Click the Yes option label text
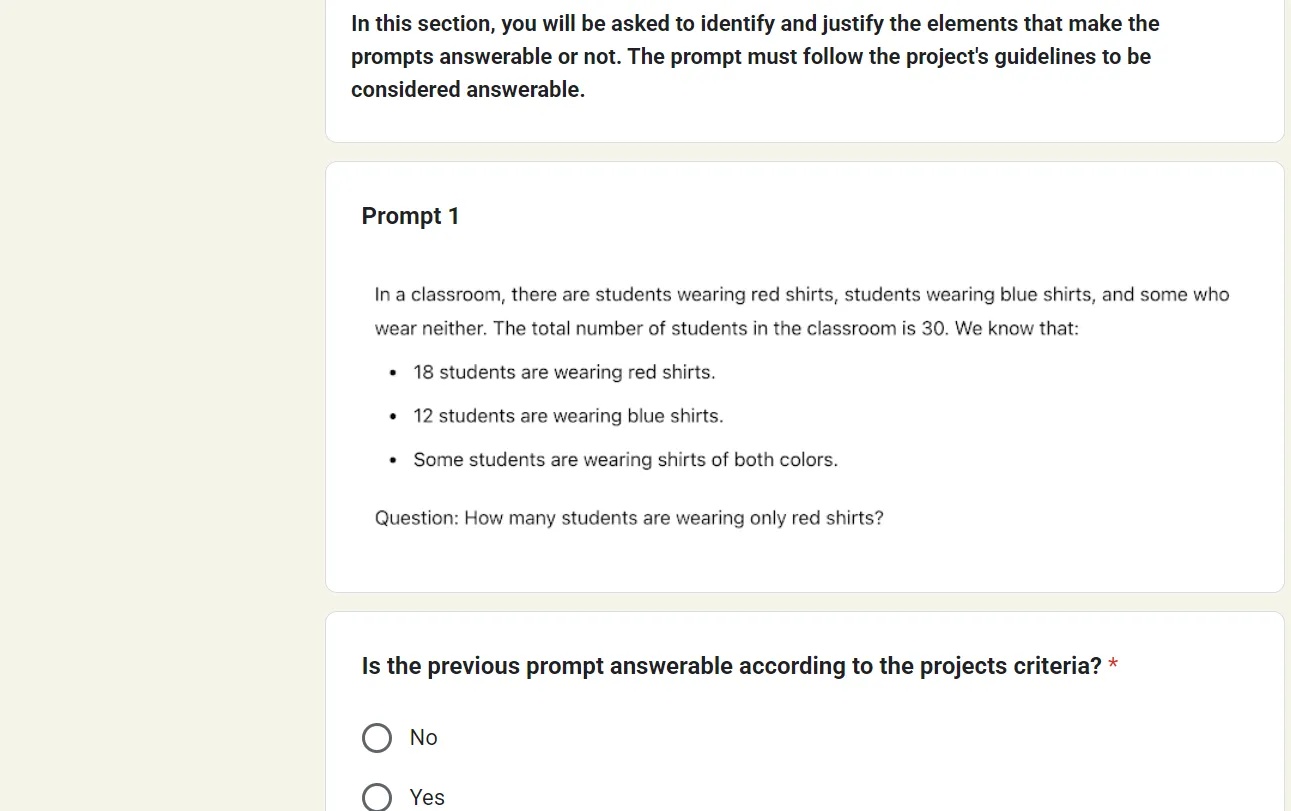The width and height of the screenshot is (1291, 811). (x=427, y=797)
